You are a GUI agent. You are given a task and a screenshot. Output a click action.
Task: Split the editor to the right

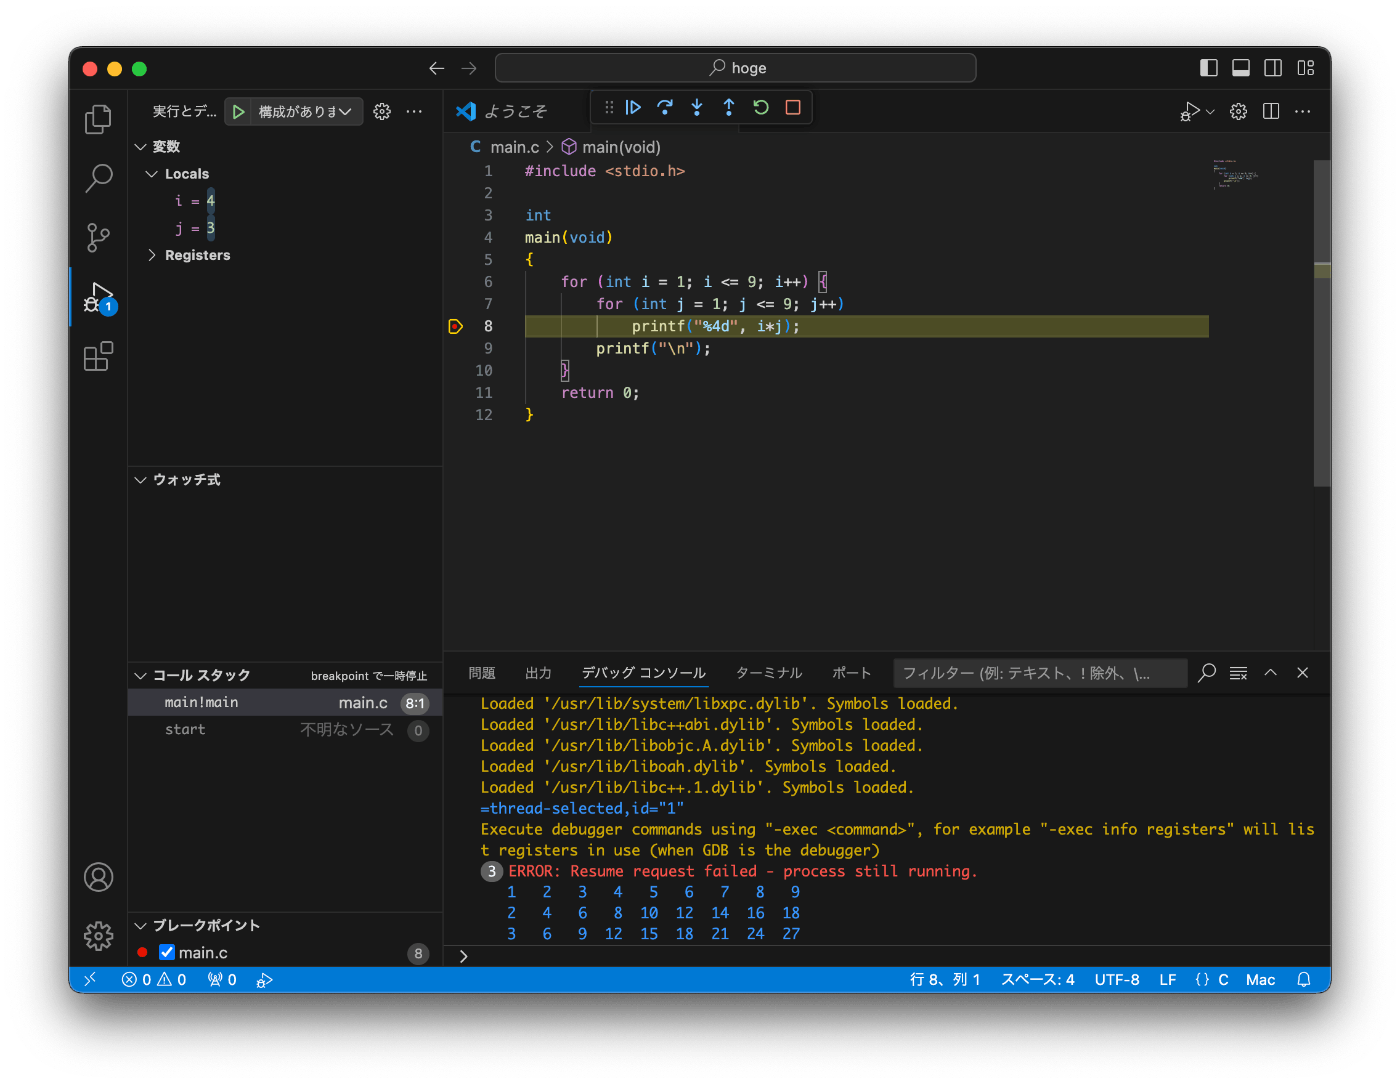1271,111
